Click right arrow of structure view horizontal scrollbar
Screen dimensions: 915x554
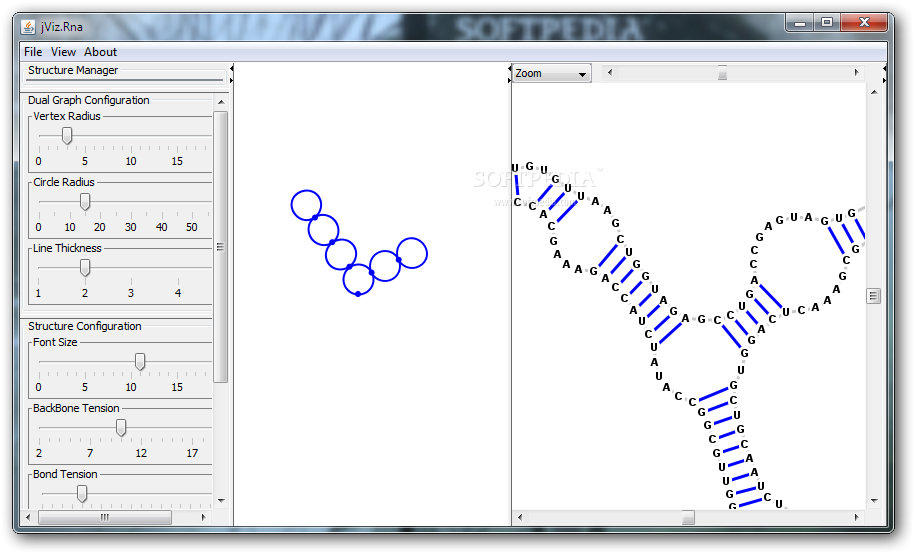point(856,517)
